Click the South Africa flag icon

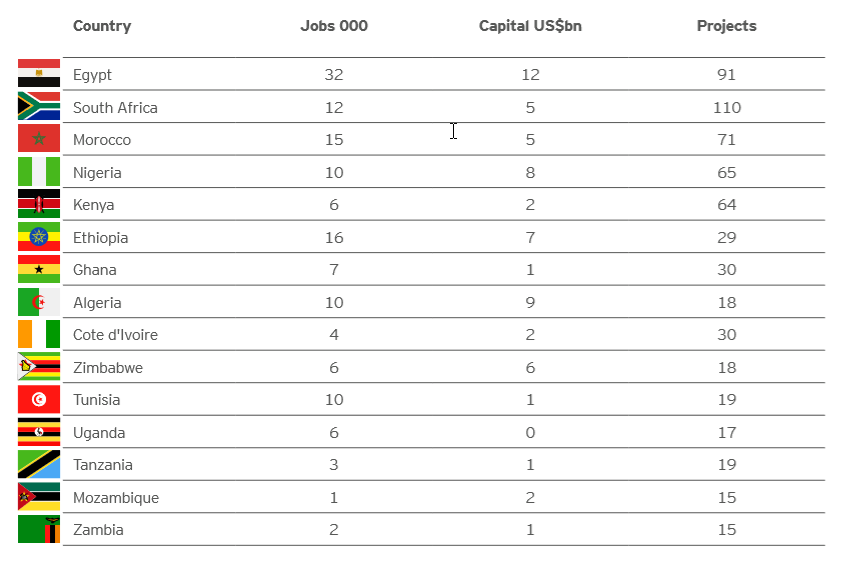39,107
